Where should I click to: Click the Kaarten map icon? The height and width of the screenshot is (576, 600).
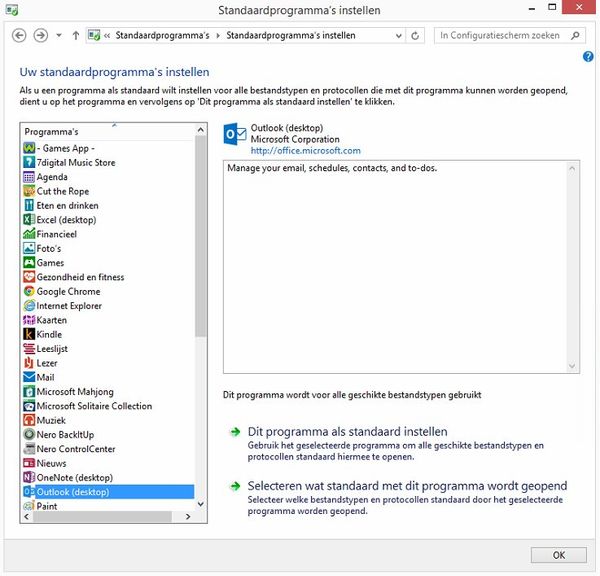(x=29, y=320)
